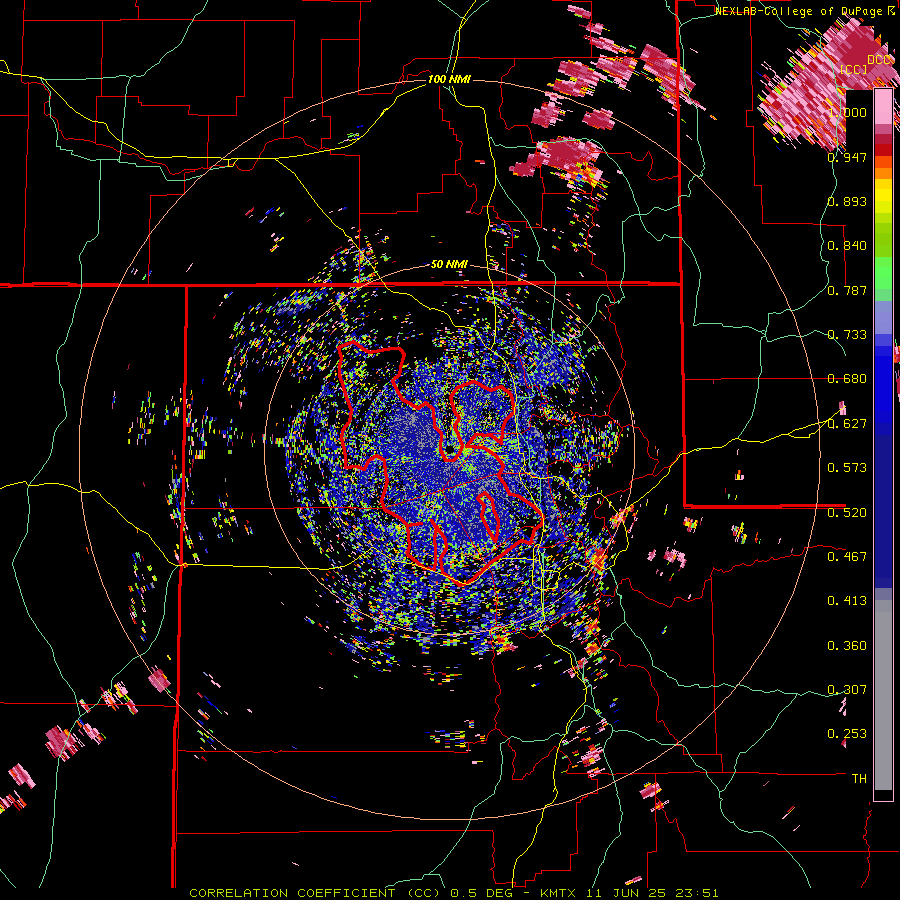Viewport: 900px width, 900px height.
Task: Select the 0.627 legend value
Action: pyautogui.click(x=847, y=424)
